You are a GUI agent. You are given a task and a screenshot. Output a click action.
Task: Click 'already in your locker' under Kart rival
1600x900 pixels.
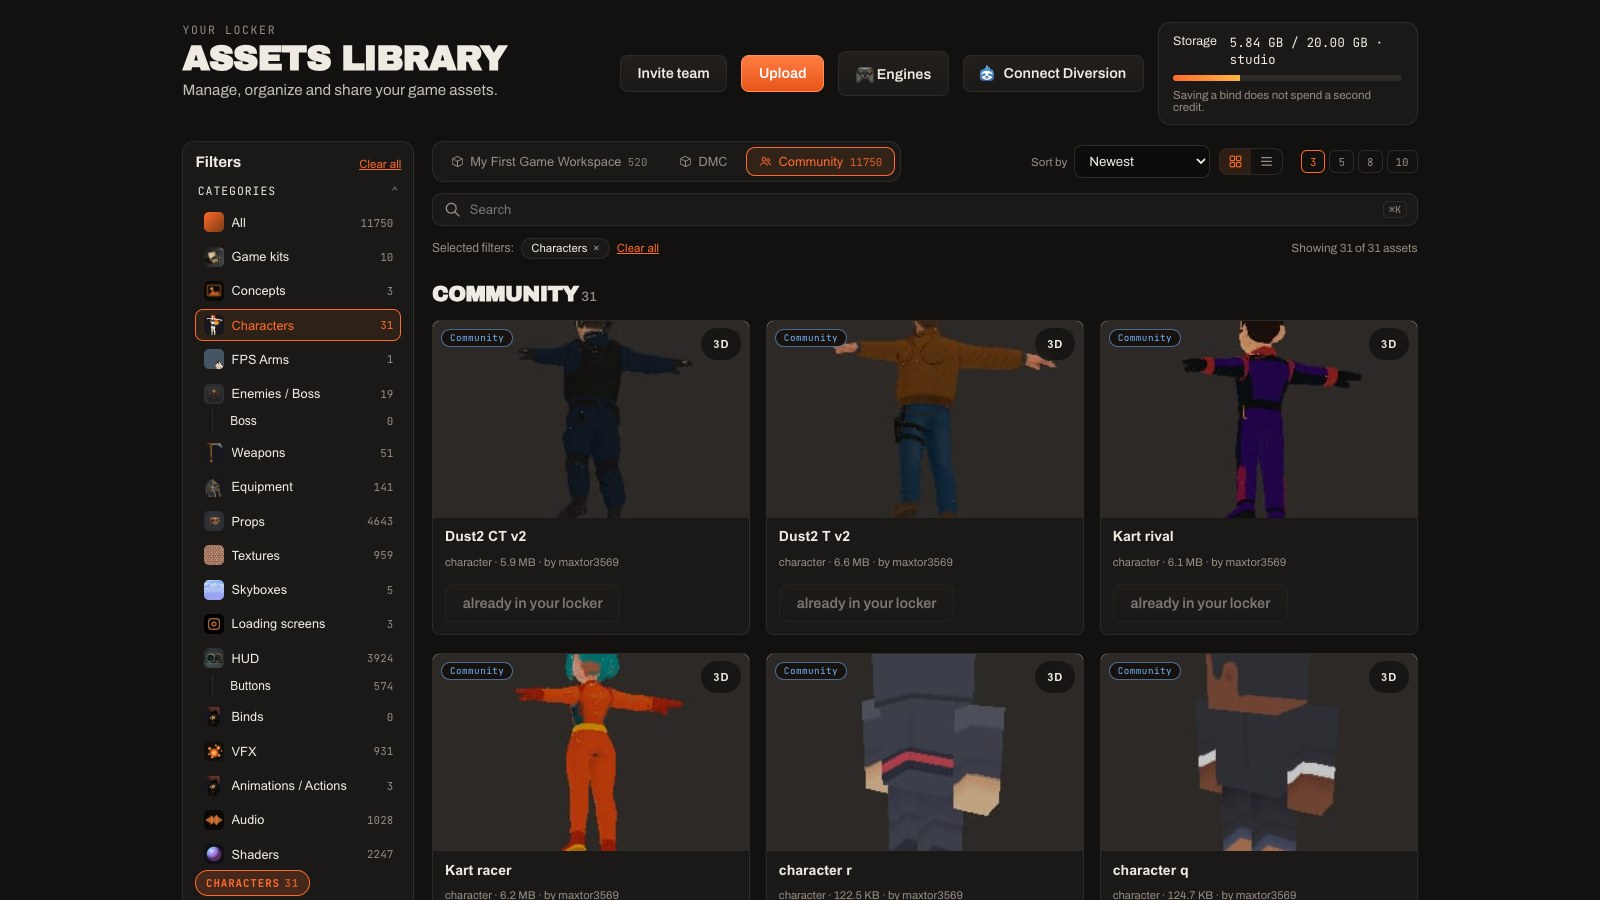click(x=1200, y=603)
